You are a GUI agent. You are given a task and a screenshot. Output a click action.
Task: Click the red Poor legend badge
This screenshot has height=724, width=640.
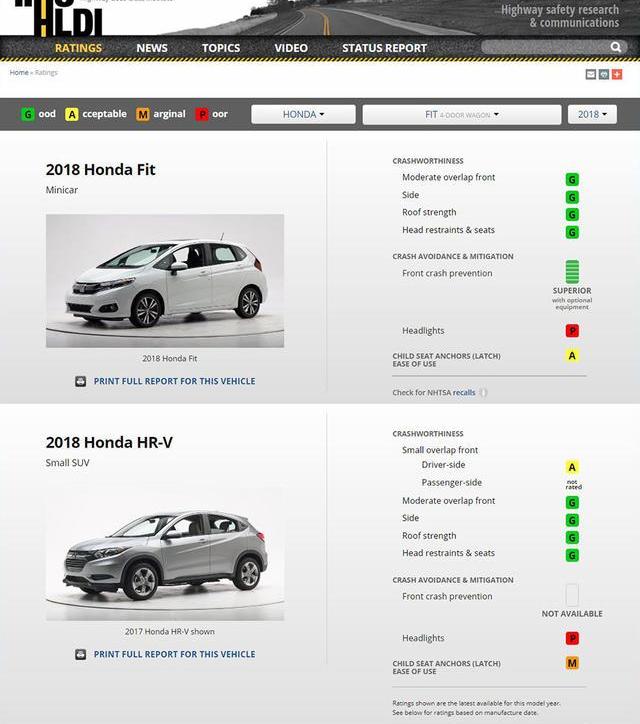[202, 114]
